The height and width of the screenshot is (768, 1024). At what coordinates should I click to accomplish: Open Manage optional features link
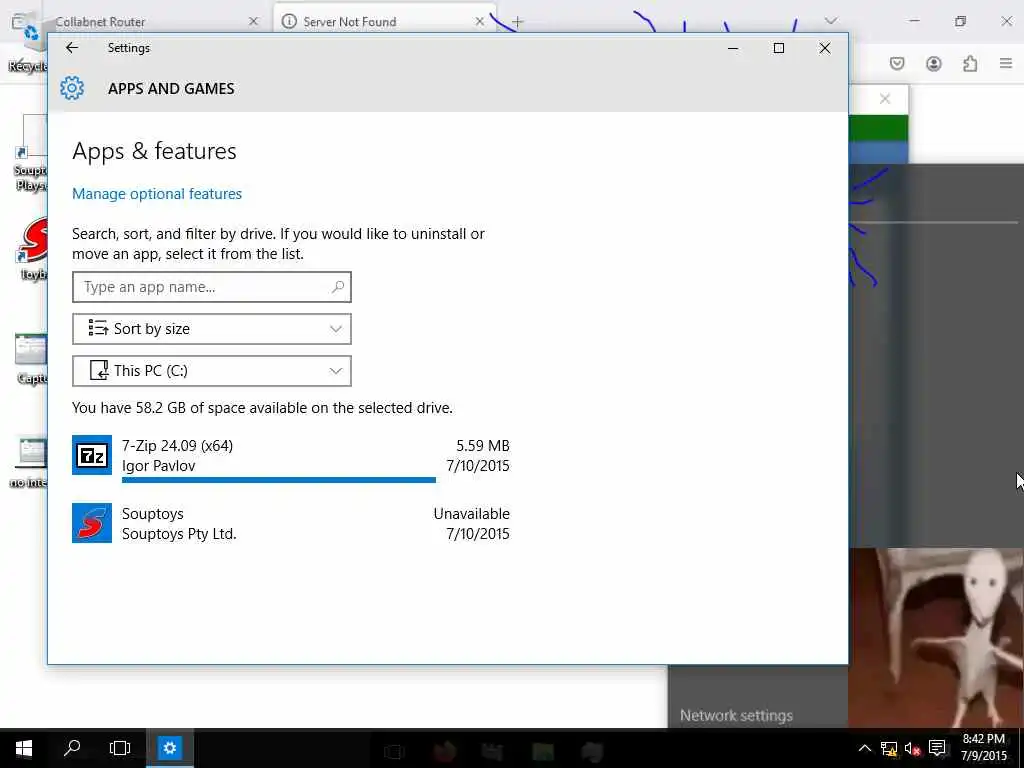click(157, 194)
